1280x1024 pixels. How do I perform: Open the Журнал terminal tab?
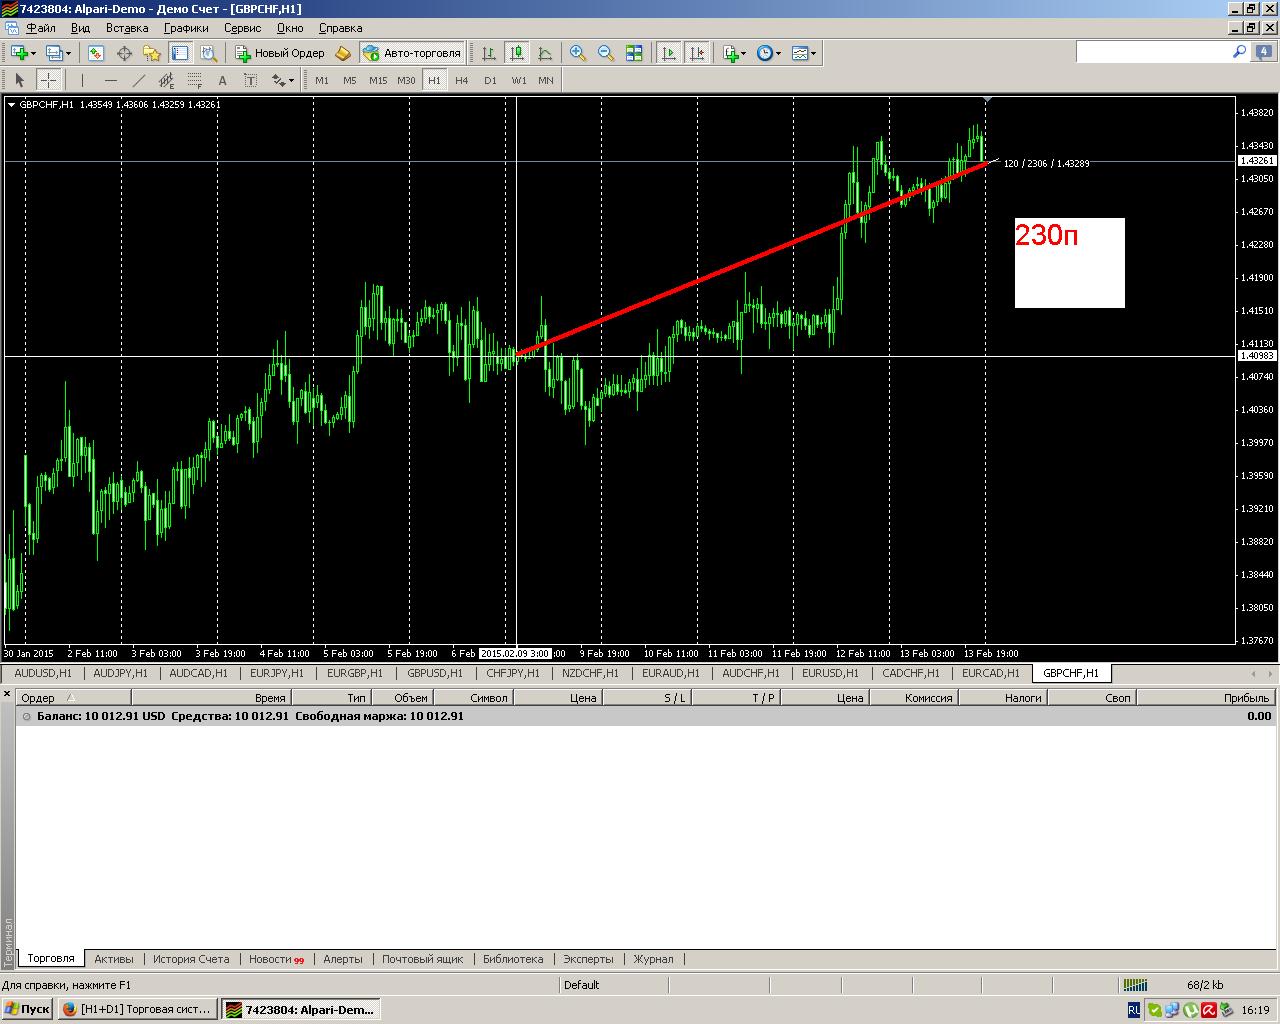coord(653,959)
